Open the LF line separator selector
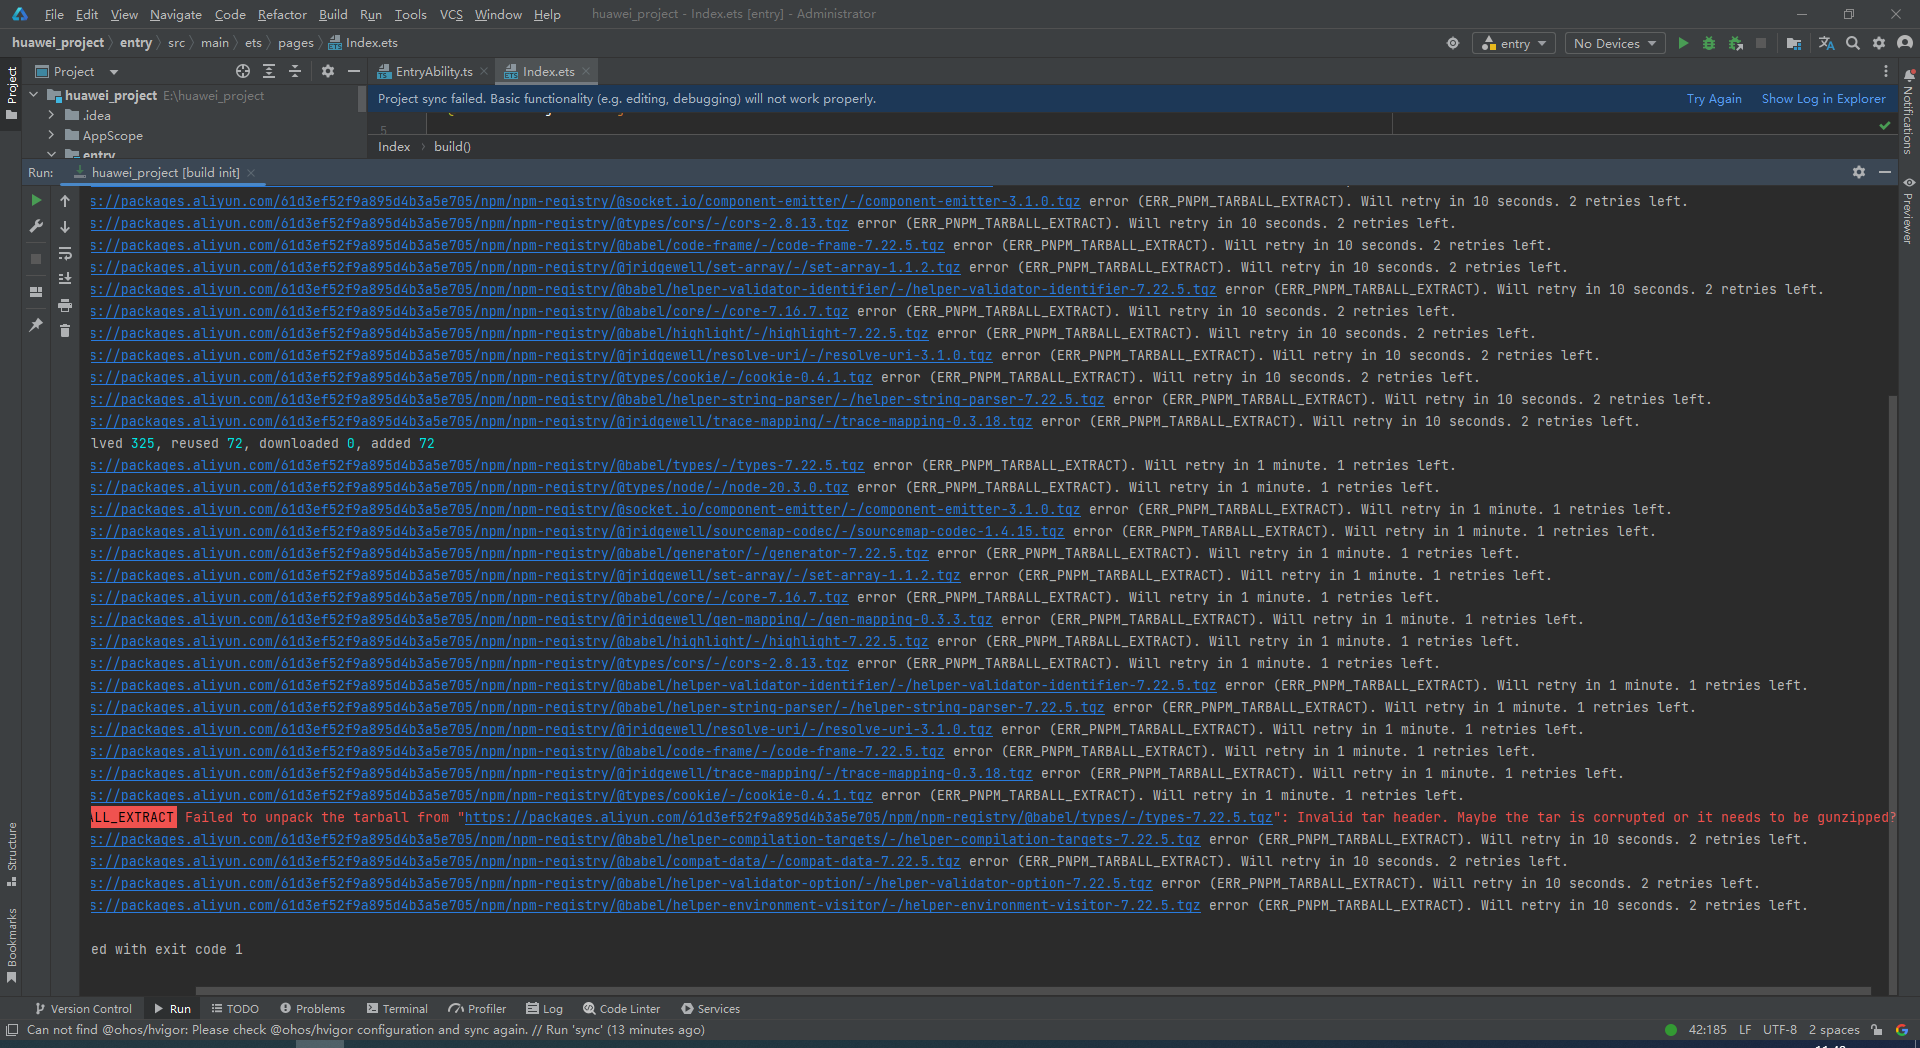 [1744, 1029]
